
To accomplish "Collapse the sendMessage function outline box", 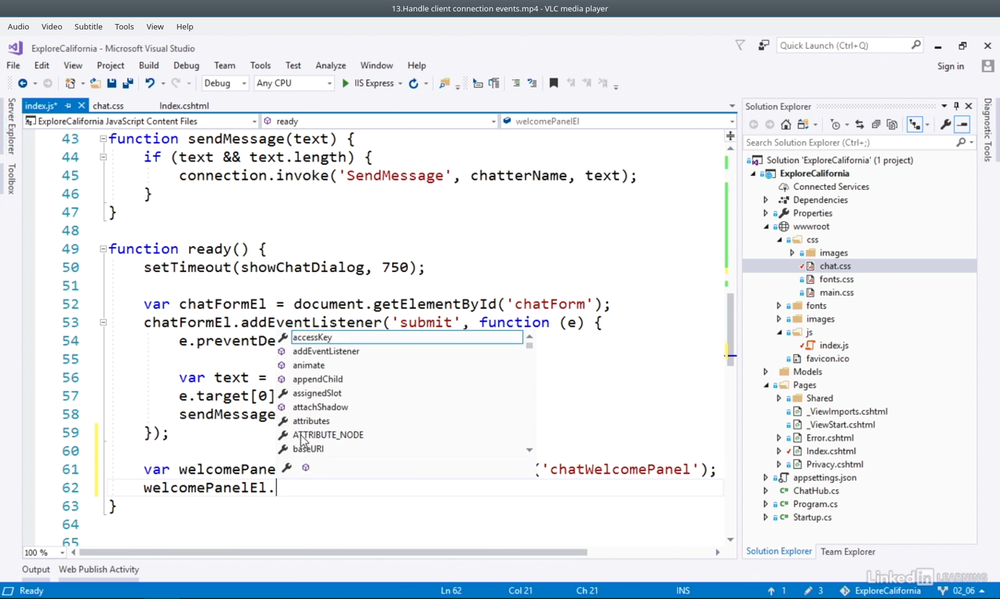I will tap(103, 139).
